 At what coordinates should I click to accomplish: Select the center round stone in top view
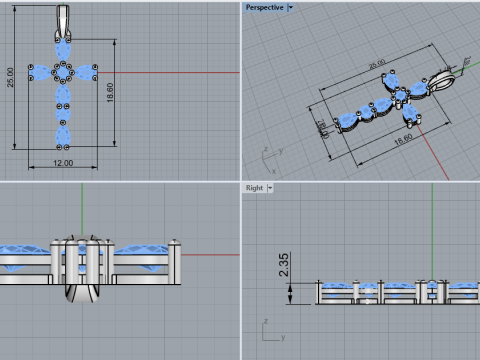tap(63, 72)
